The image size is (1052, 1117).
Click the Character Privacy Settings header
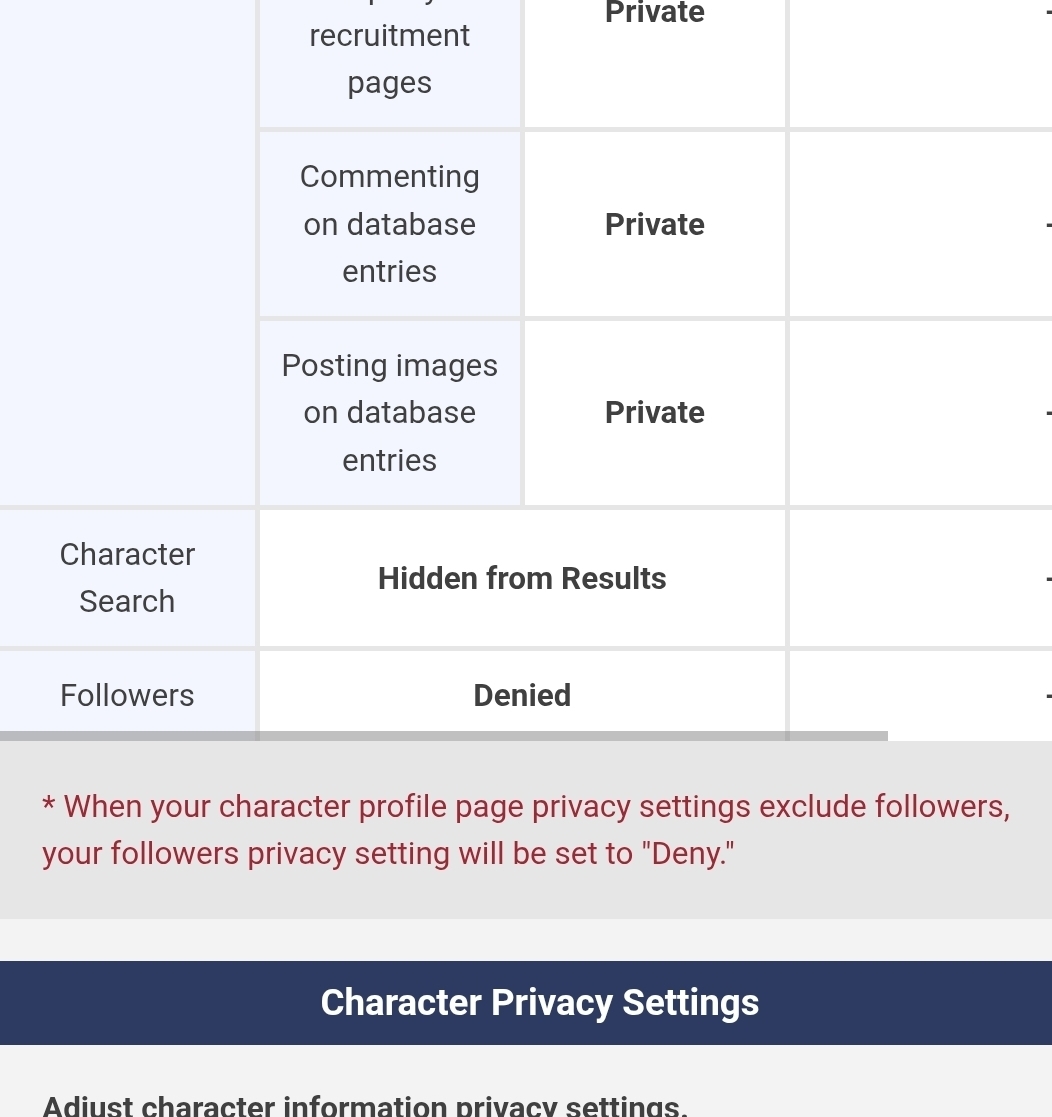pyautogui.click(x=539, y=1003)
